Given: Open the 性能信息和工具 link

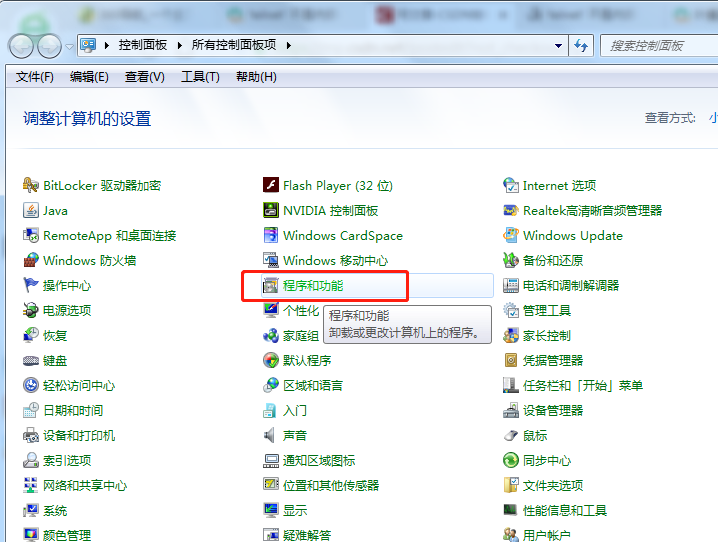Looking at the screenshot, I should point(565,510).
